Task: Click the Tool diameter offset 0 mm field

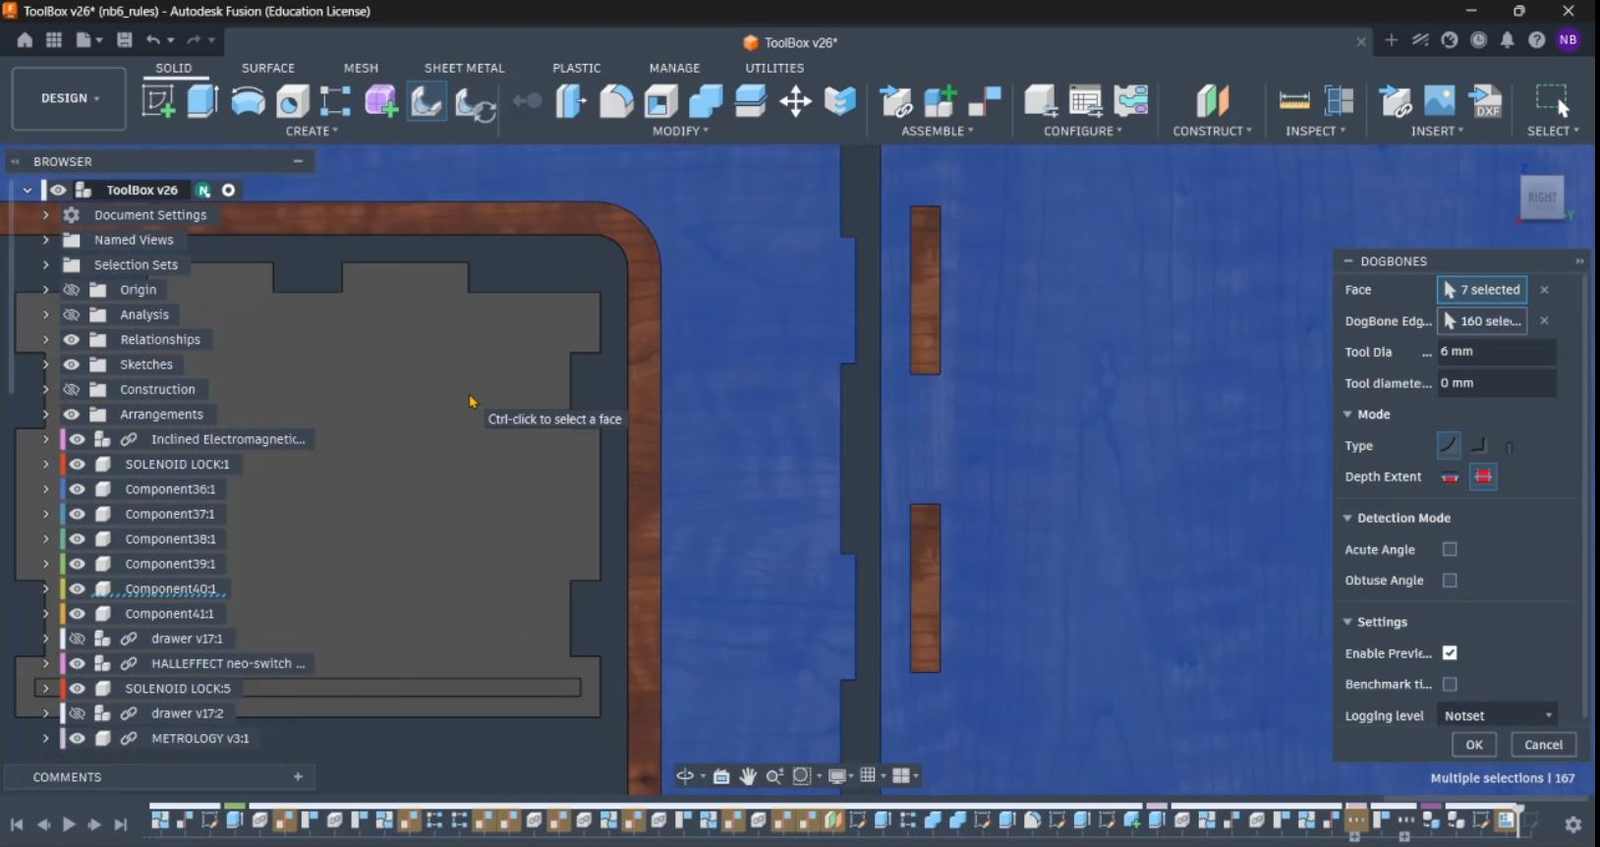Action: pyautogui.click(x=1497, y=383)
